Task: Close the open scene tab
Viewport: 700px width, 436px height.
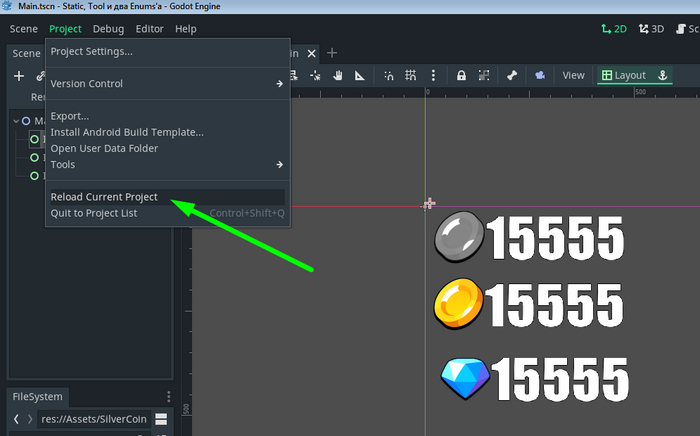Action: (312, 53)
